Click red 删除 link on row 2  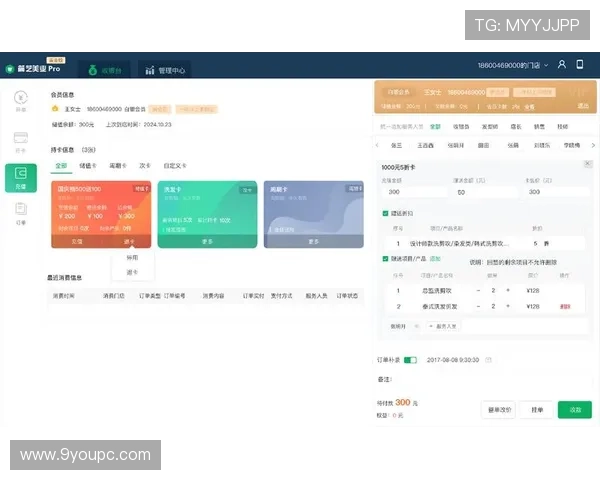[x=565, y=307]
